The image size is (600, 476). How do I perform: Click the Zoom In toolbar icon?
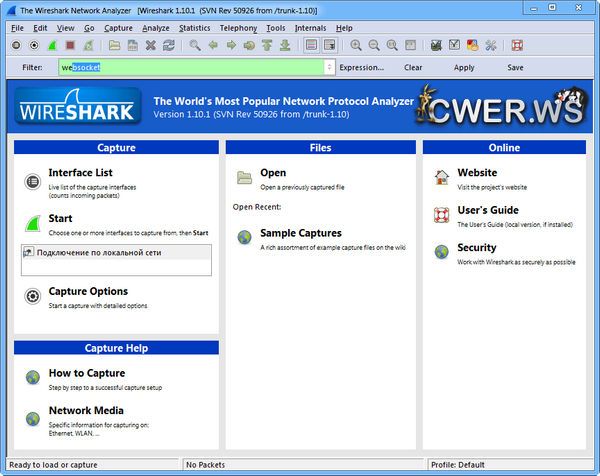coord(355,45)
